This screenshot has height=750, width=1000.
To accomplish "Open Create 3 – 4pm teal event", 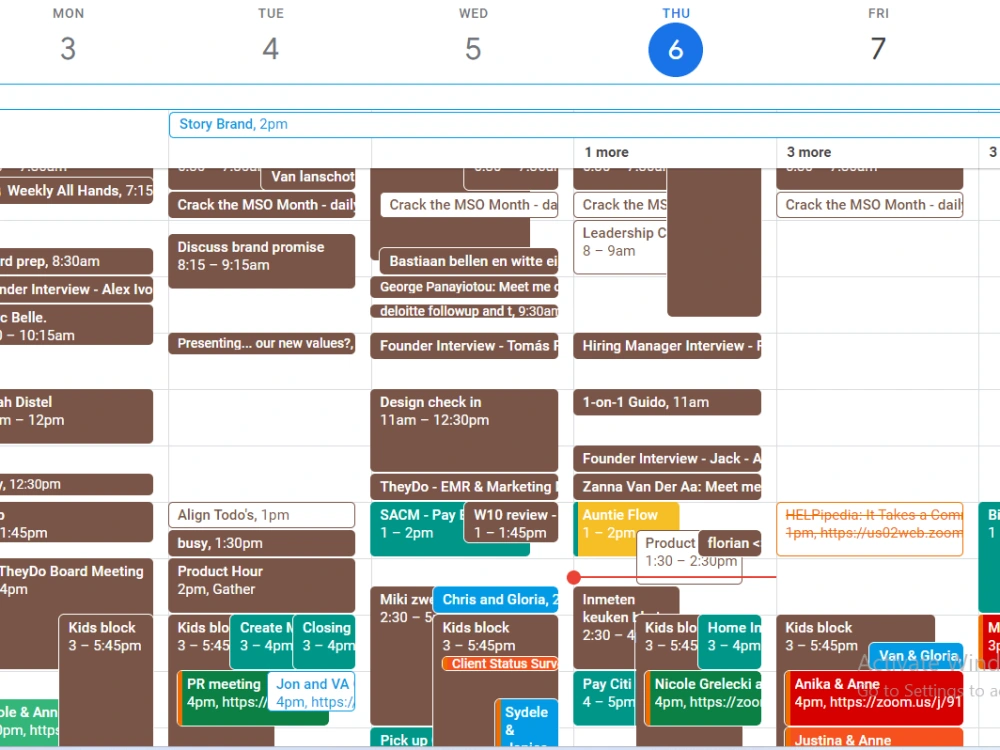I will (261, 642).
